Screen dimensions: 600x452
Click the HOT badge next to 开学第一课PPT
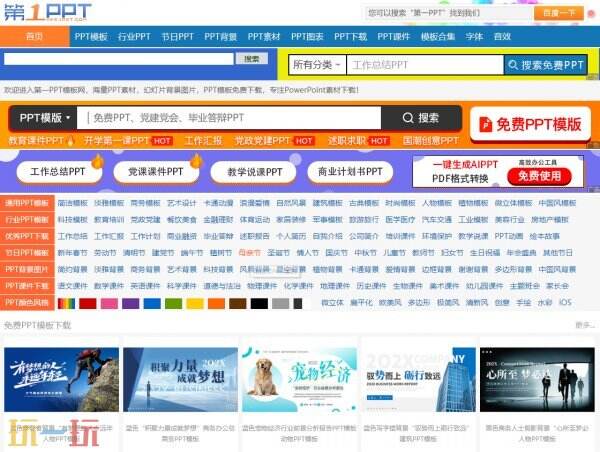click(x=162, y=141)
